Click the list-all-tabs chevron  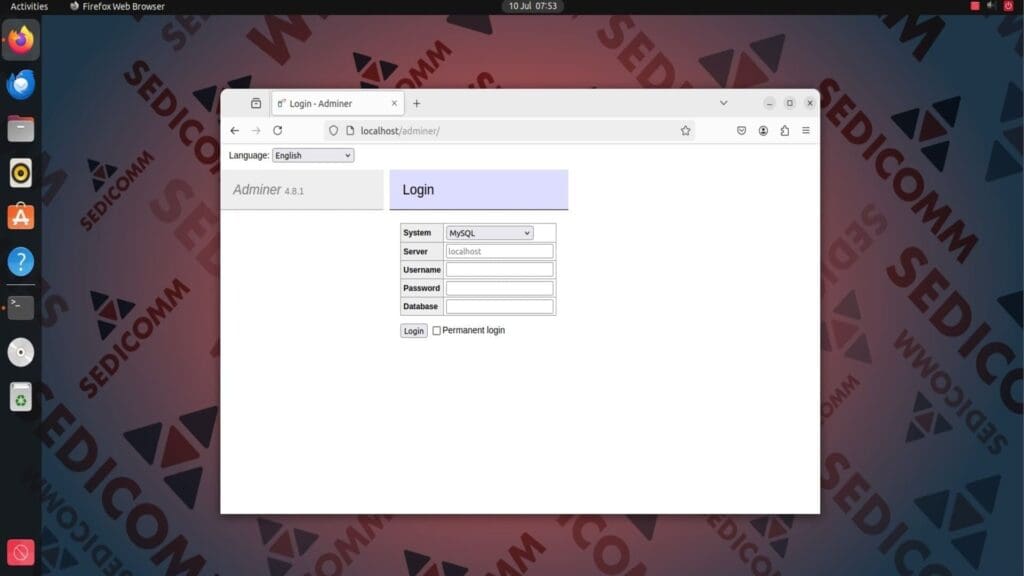pyautogui.click(x=723, y=103)
